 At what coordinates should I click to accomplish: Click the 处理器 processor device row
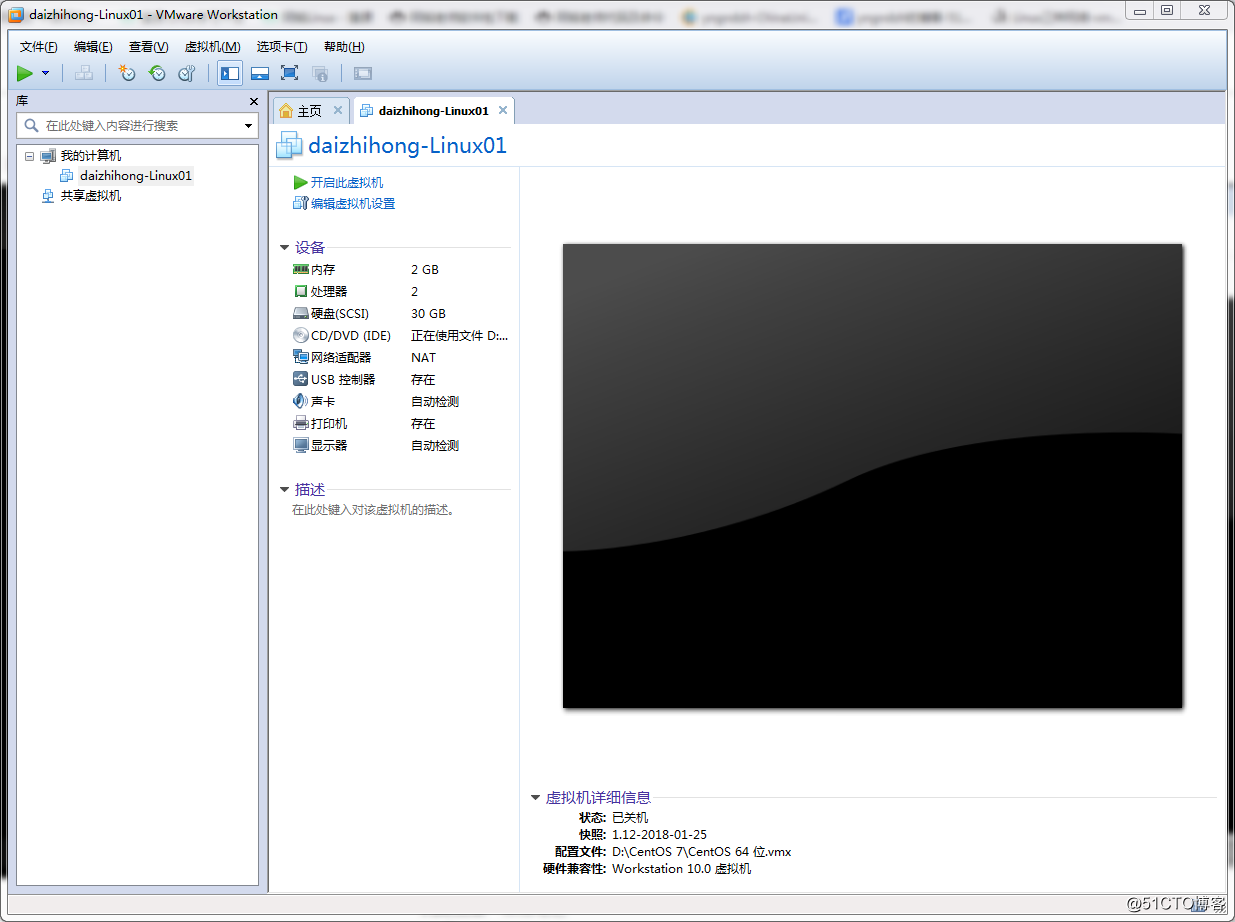click(401, 292)
